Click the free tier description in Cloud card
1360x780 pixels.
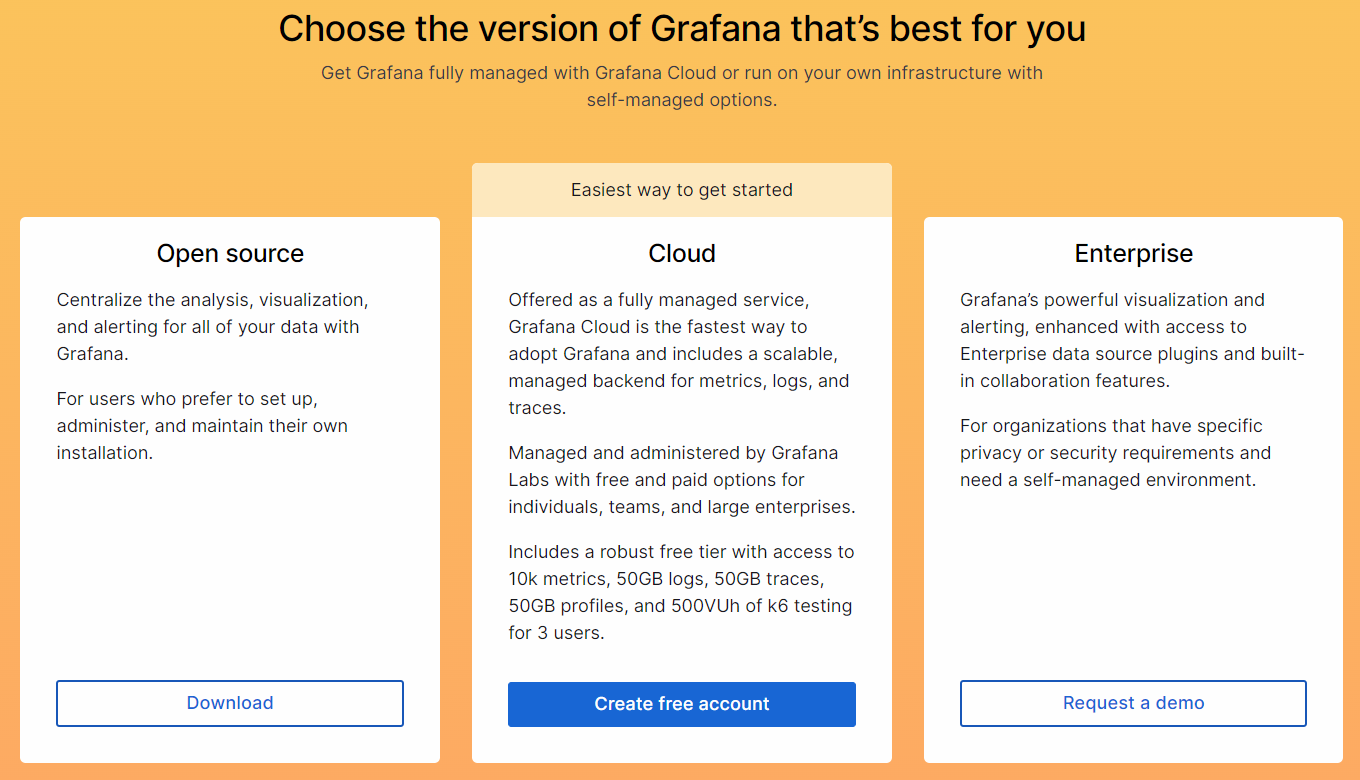[681, 592]
